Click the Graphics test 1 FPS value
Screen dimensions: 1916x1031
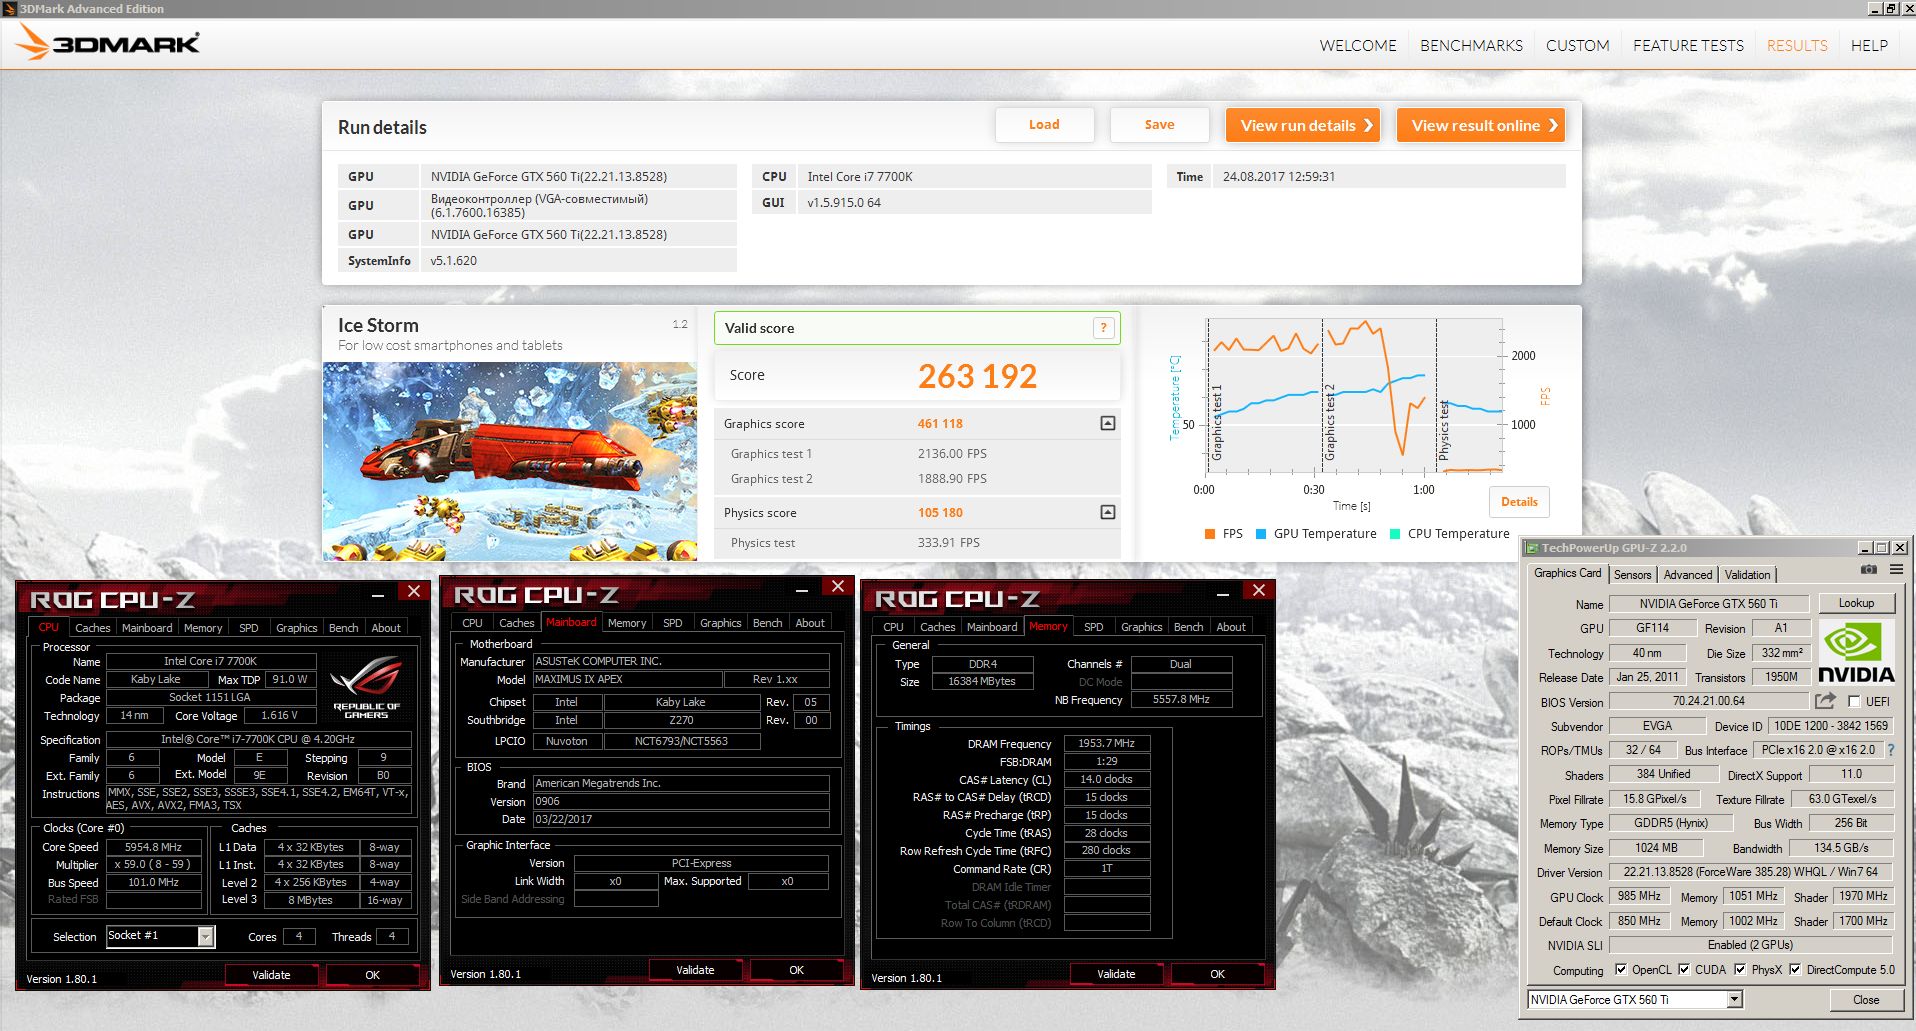click(952, 454)
